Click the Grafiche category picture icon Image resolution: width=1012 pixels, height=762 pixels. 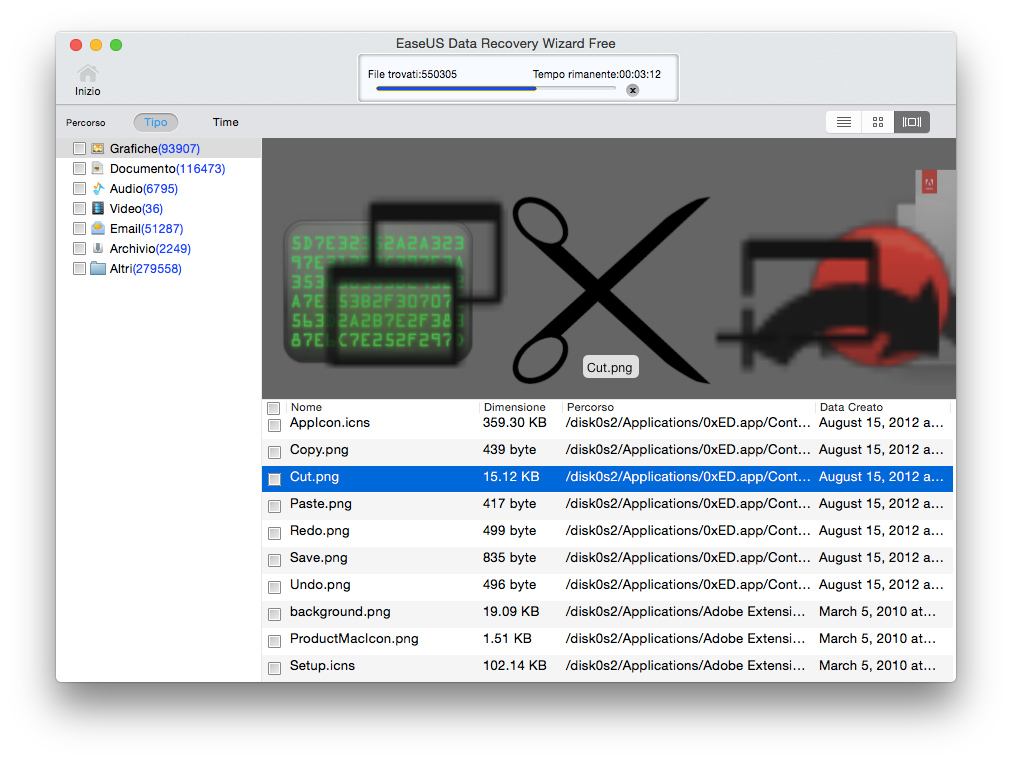[97, 148]
